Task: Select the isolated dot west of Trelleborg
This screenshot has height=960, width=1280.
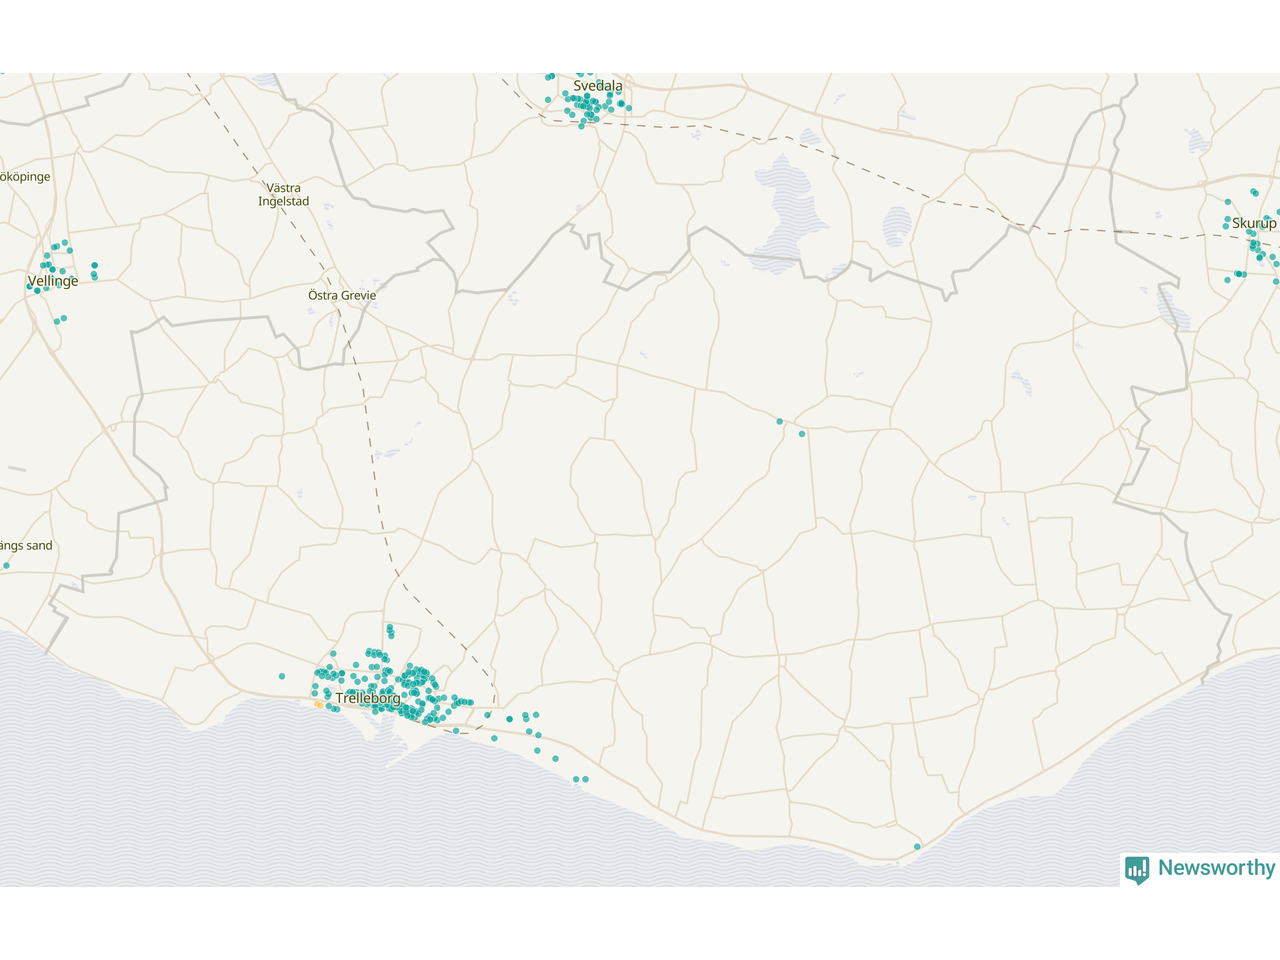Action: (282, 677)
